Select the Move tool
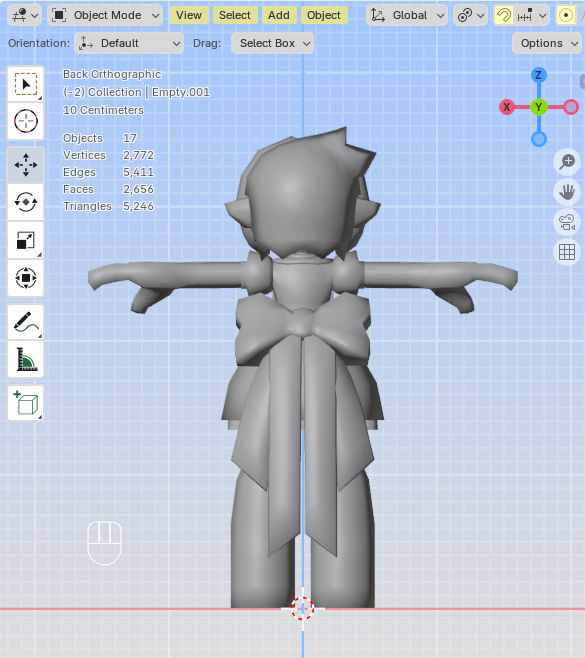585x658 pixels. pyautogui.click(x=26, y=165)
